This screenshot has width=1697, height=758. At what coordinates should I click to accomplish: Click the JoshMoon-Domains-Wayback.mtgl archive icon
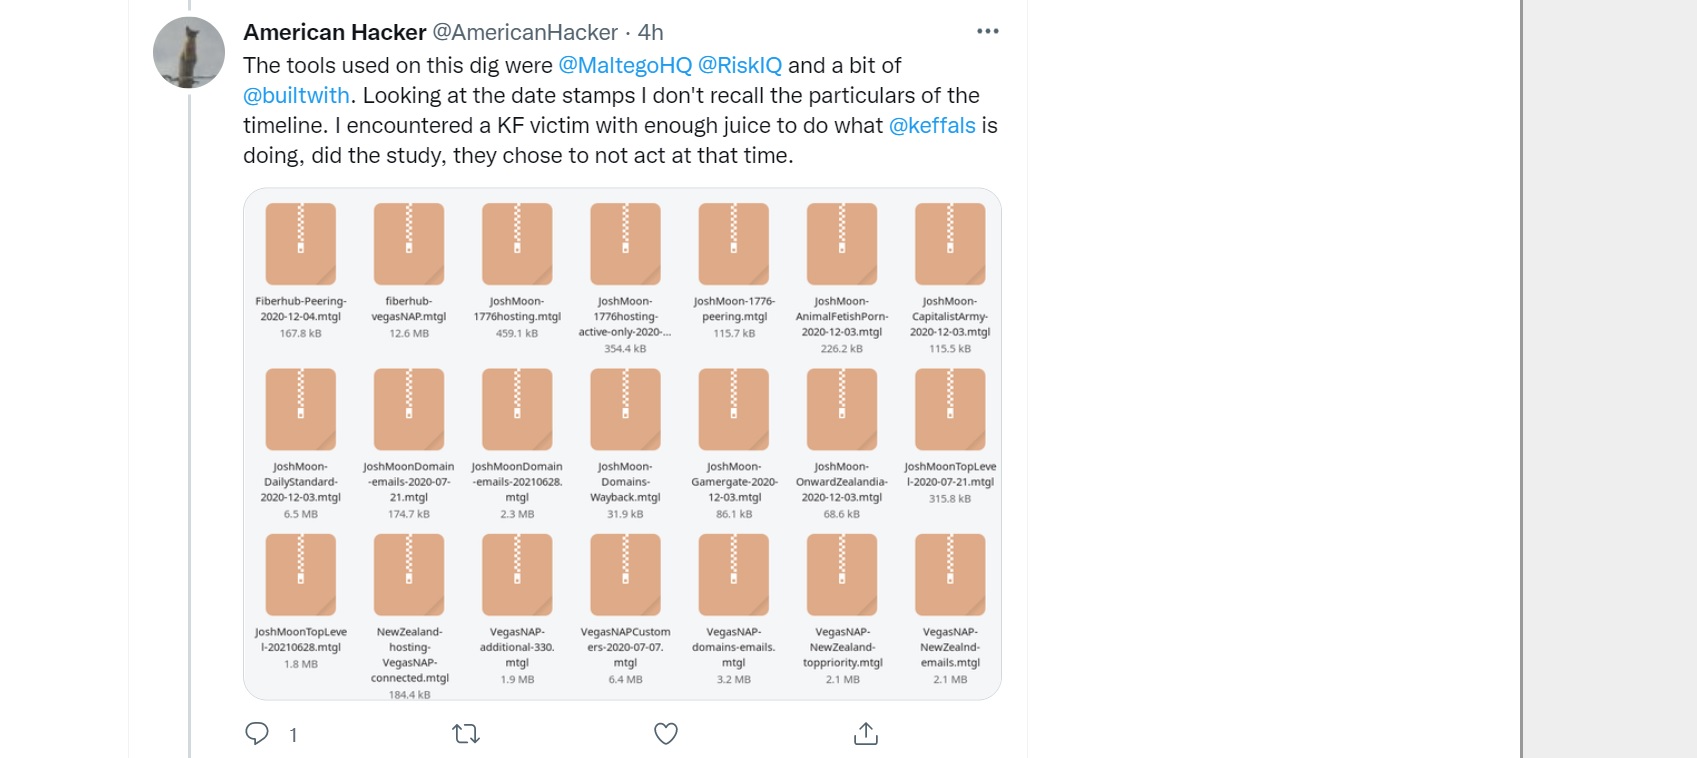[x=625, y=409]
